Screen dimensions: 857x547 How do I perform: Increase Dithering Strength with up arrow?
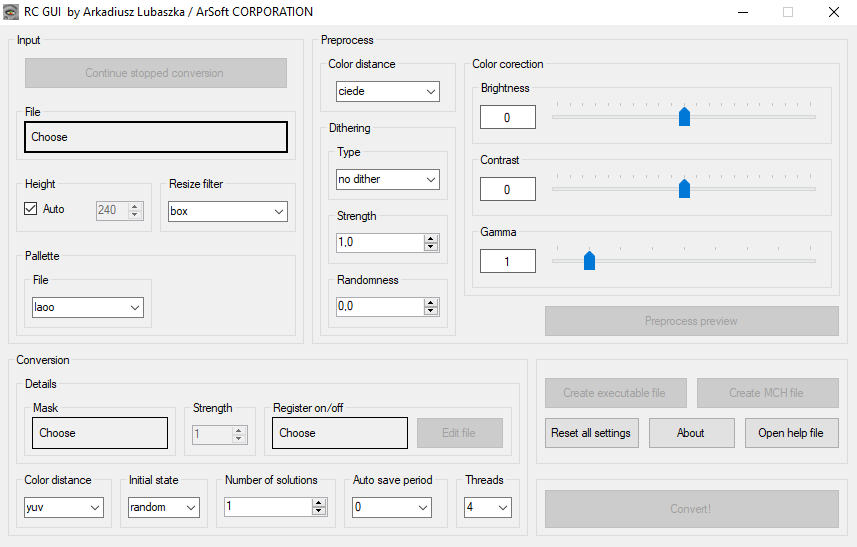coord(431,239)
